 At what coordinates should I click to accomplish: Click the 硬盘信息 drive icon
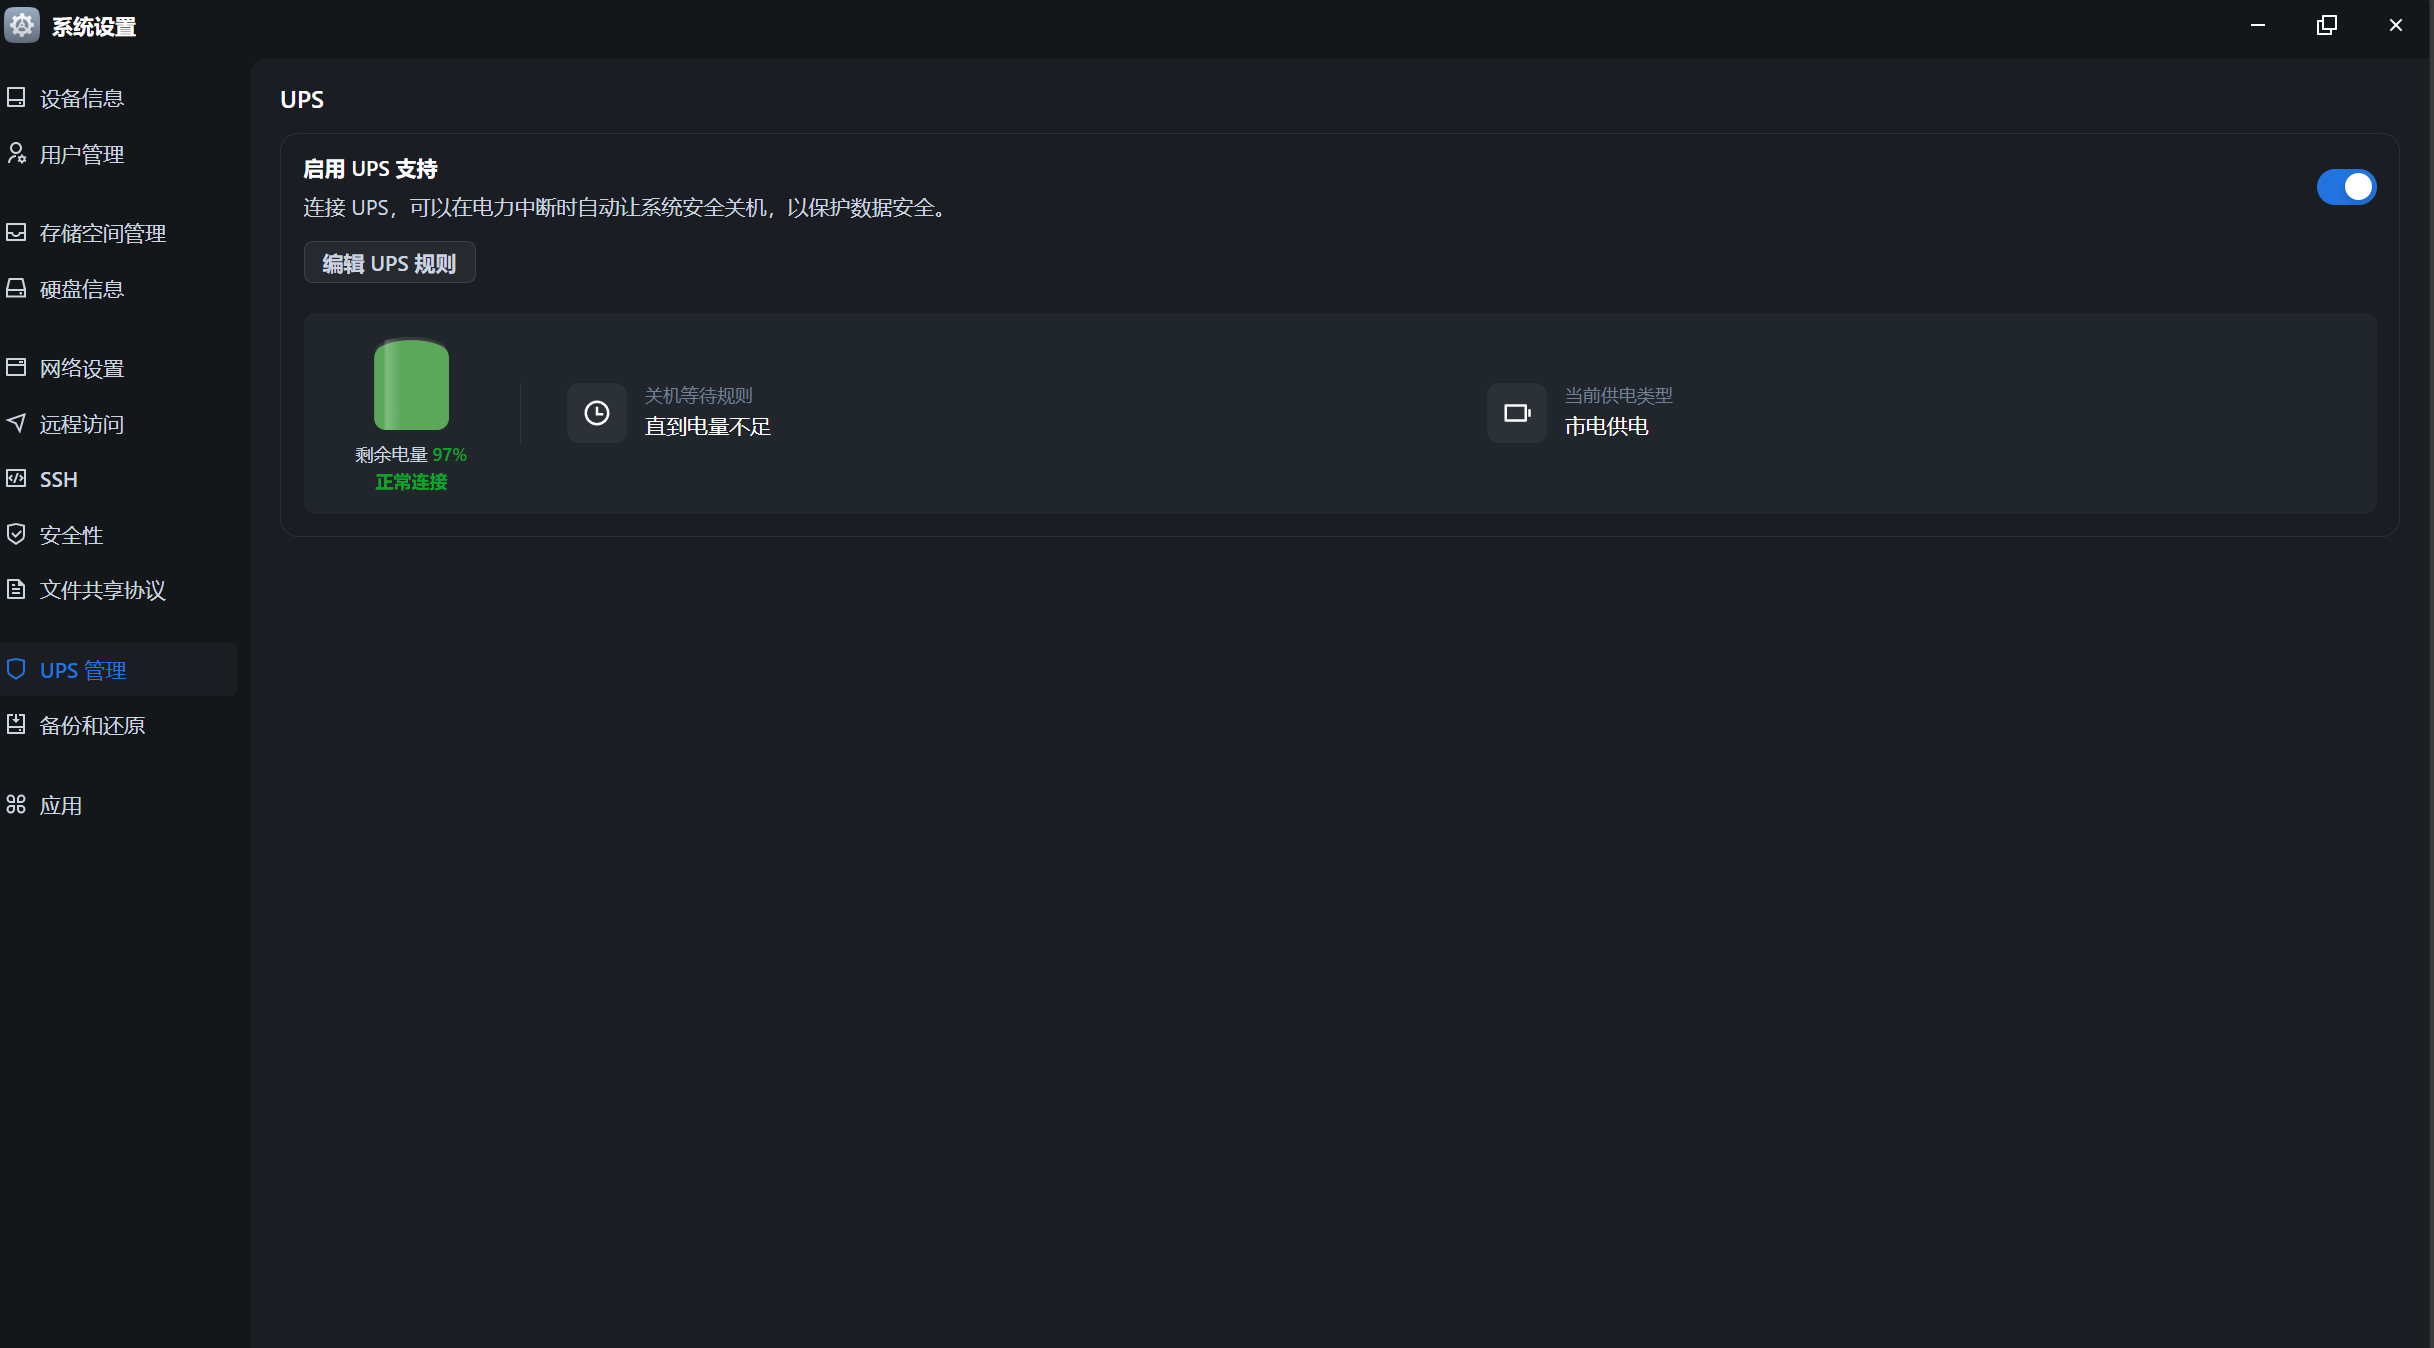tap(16, 288)
